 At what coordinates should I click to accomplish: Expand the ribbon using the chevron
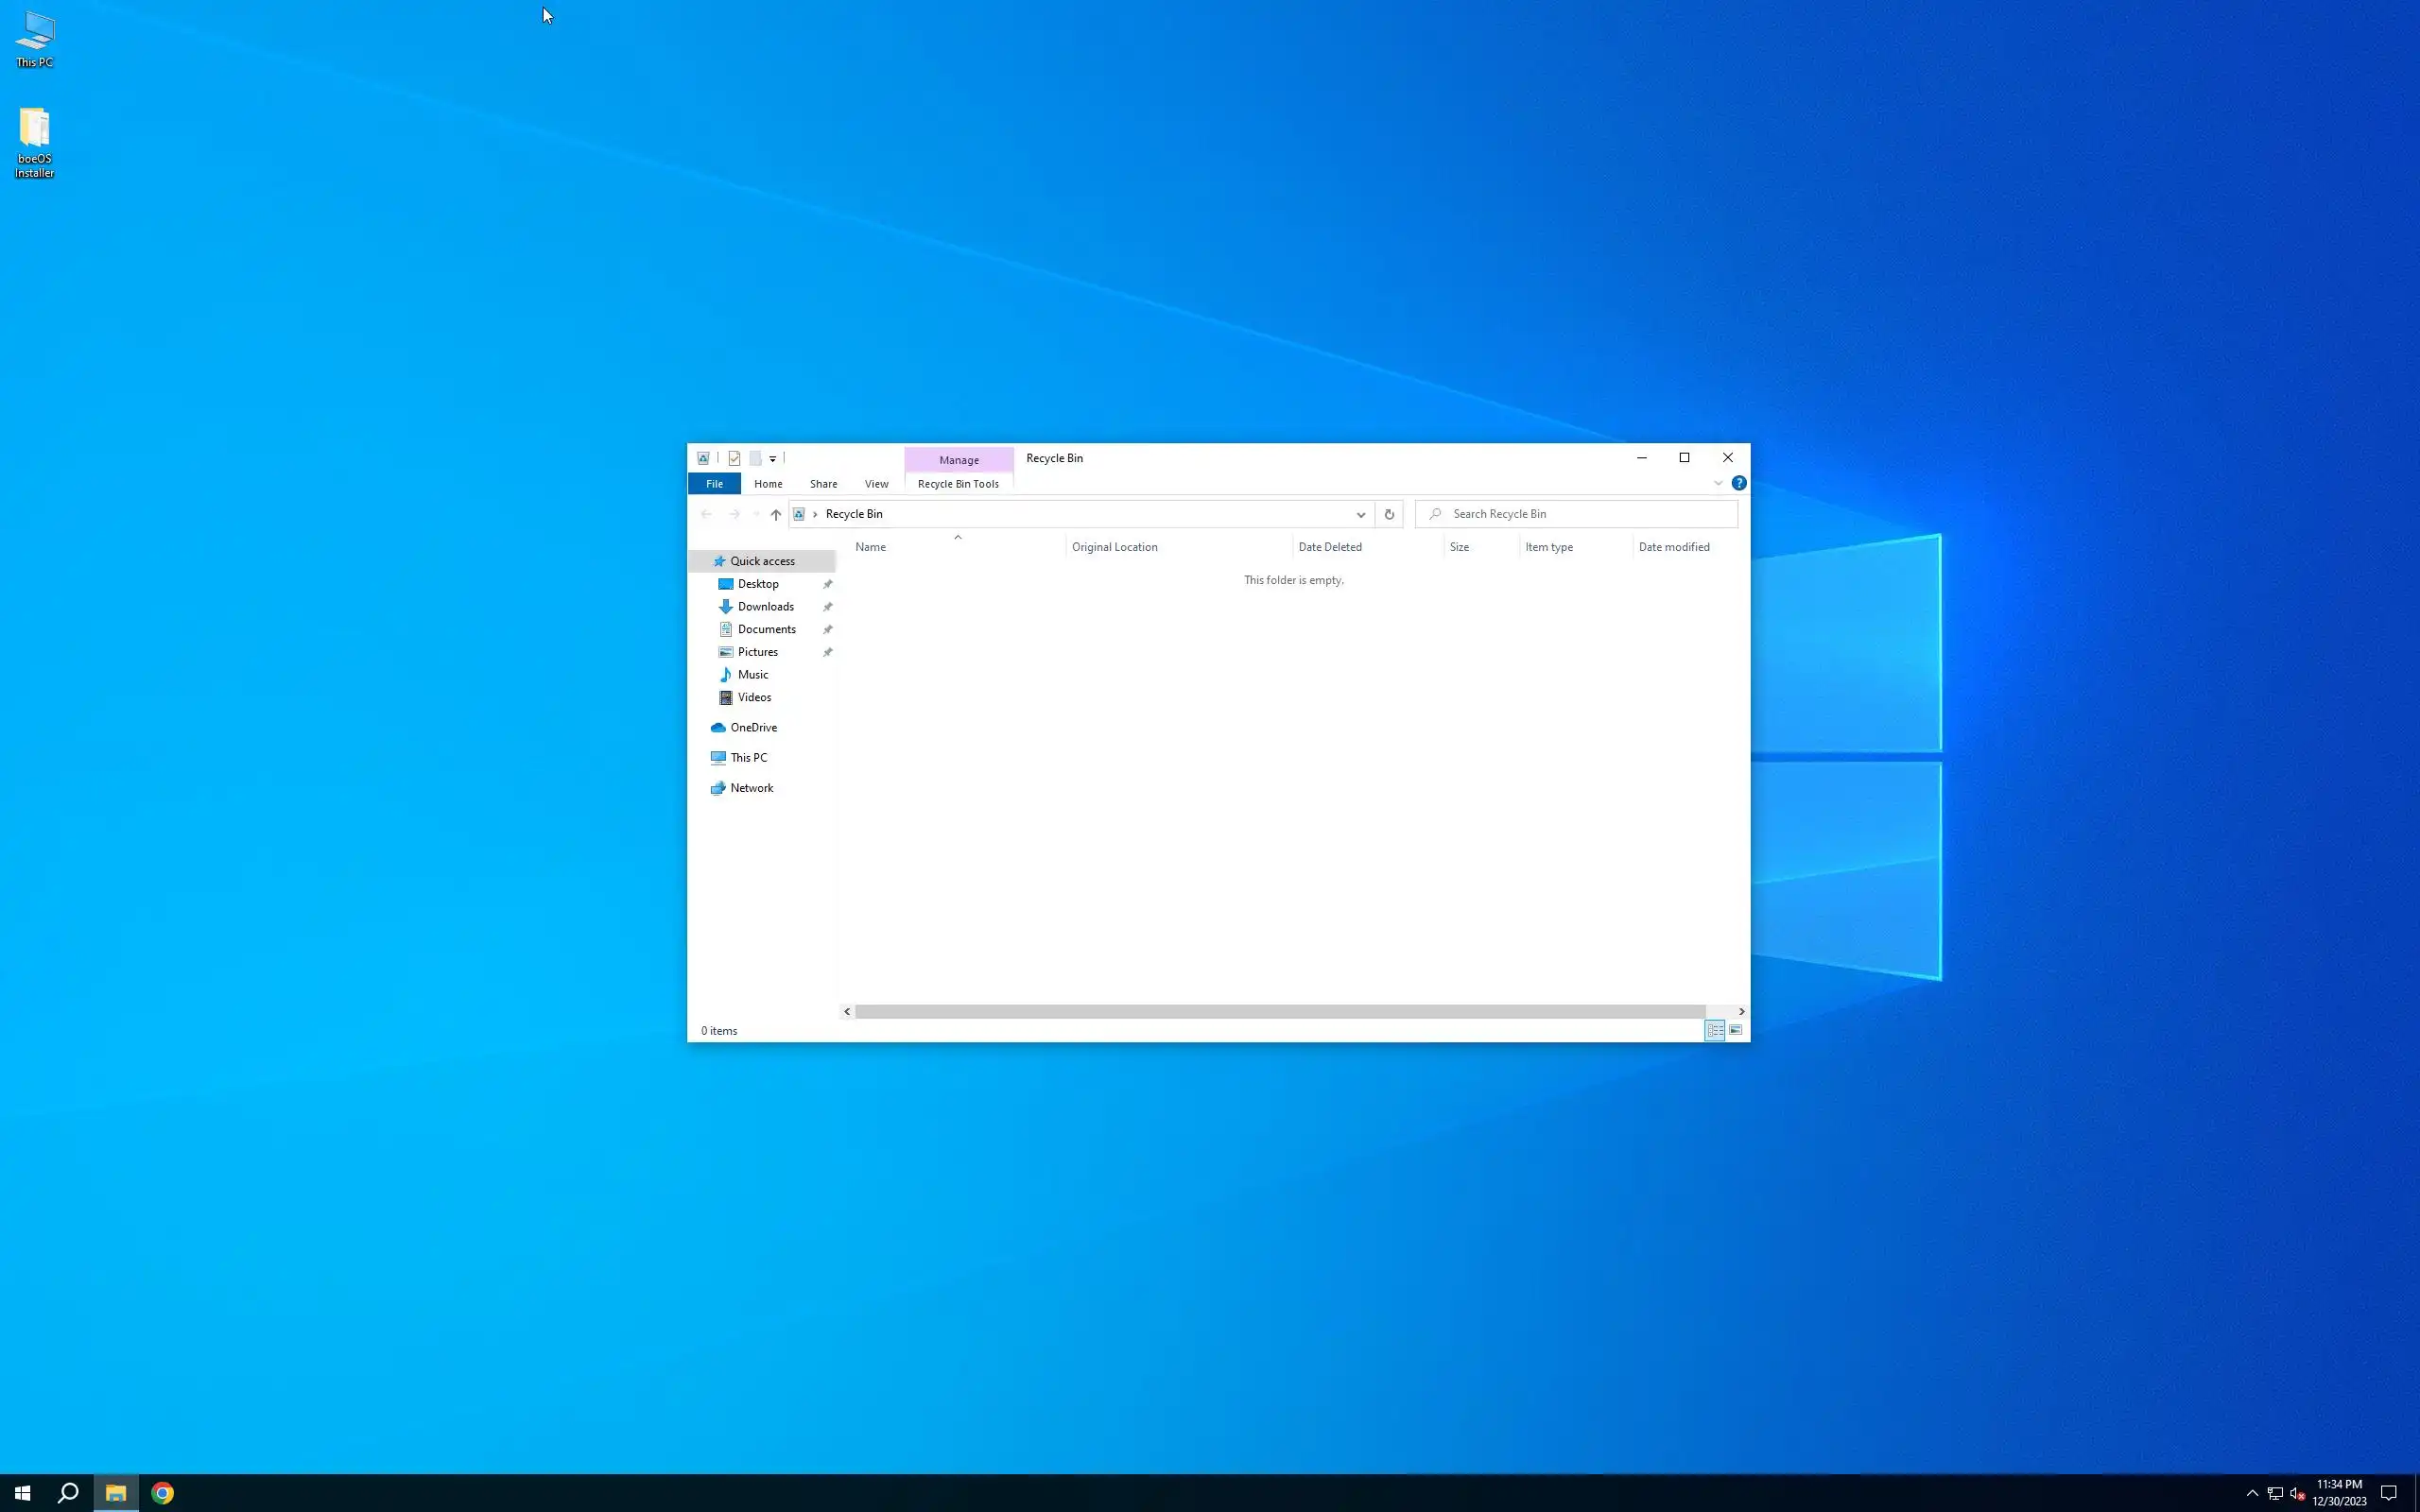pos(1718,483)
